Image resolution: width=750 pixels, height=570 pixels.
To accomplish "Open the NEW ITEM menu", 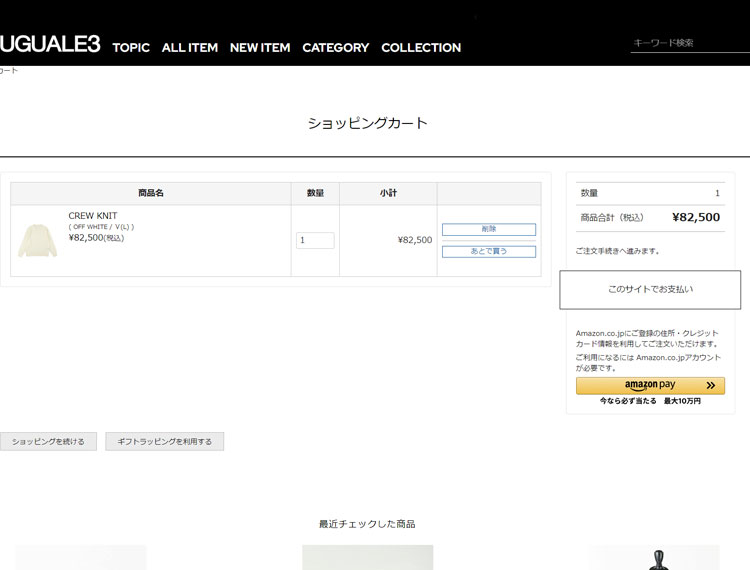I will [x=260, y=48].
